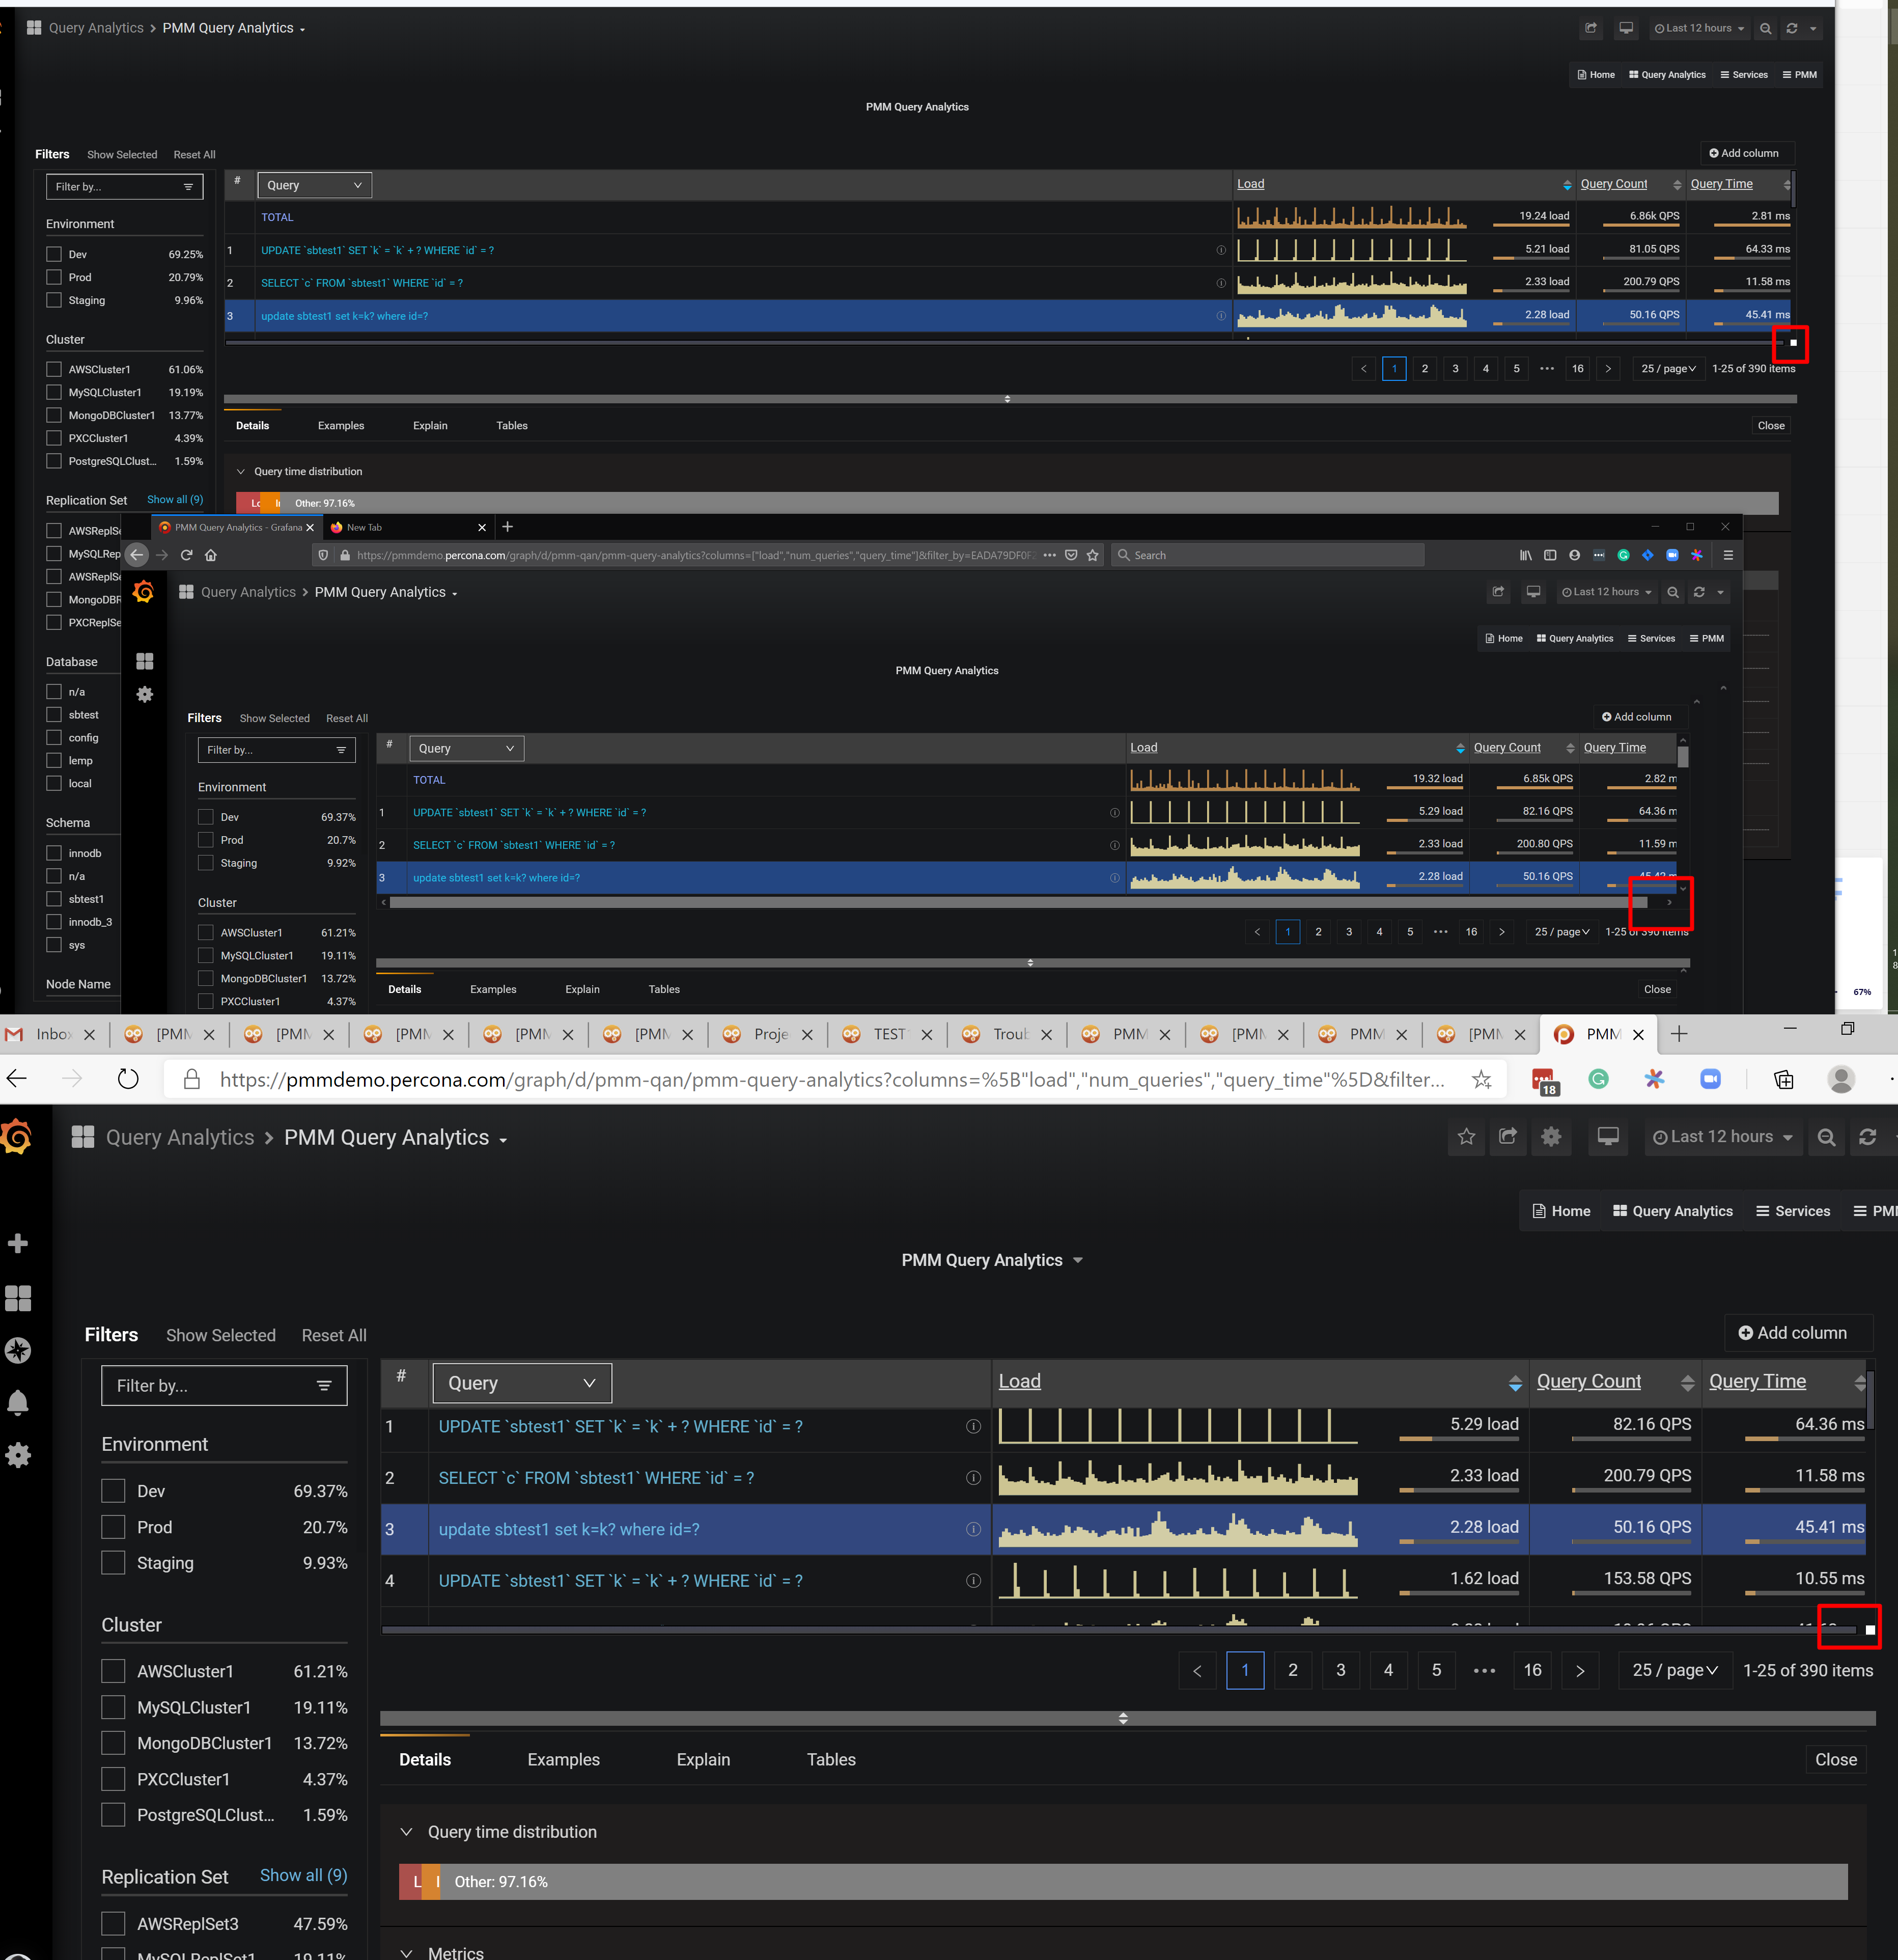The width and height of the screenshot is (1898, 1960).
Task: Open dashboard settings gear in bottom toolbar
Action: pyautogui.click(x=1551, y=1137)
